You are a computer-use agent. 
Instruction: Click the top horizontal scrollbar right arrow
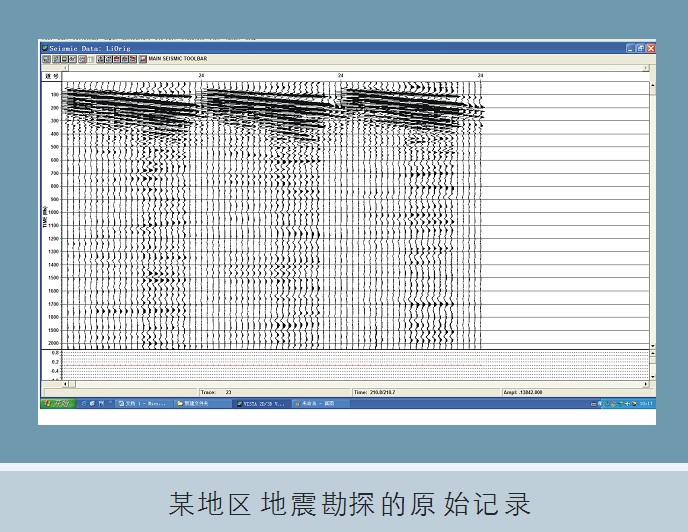(x=646, y=68)
